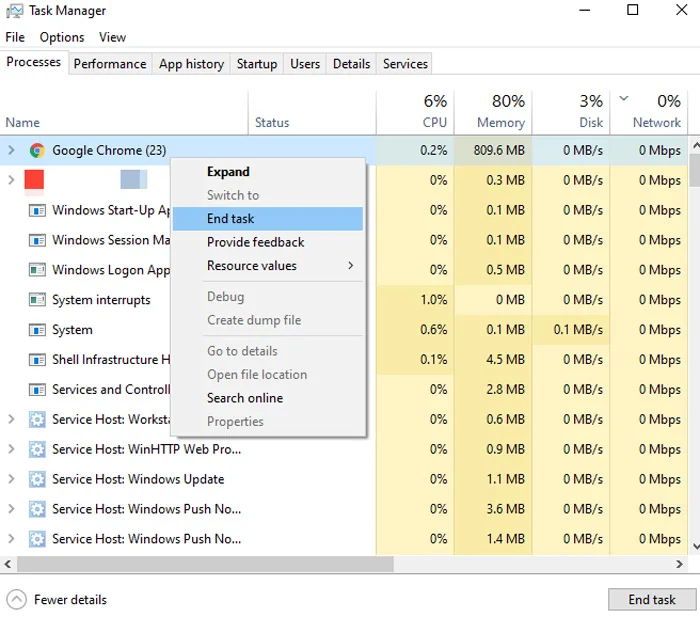
Task: Choose End task in the context menu
Action: click(268, 219)
